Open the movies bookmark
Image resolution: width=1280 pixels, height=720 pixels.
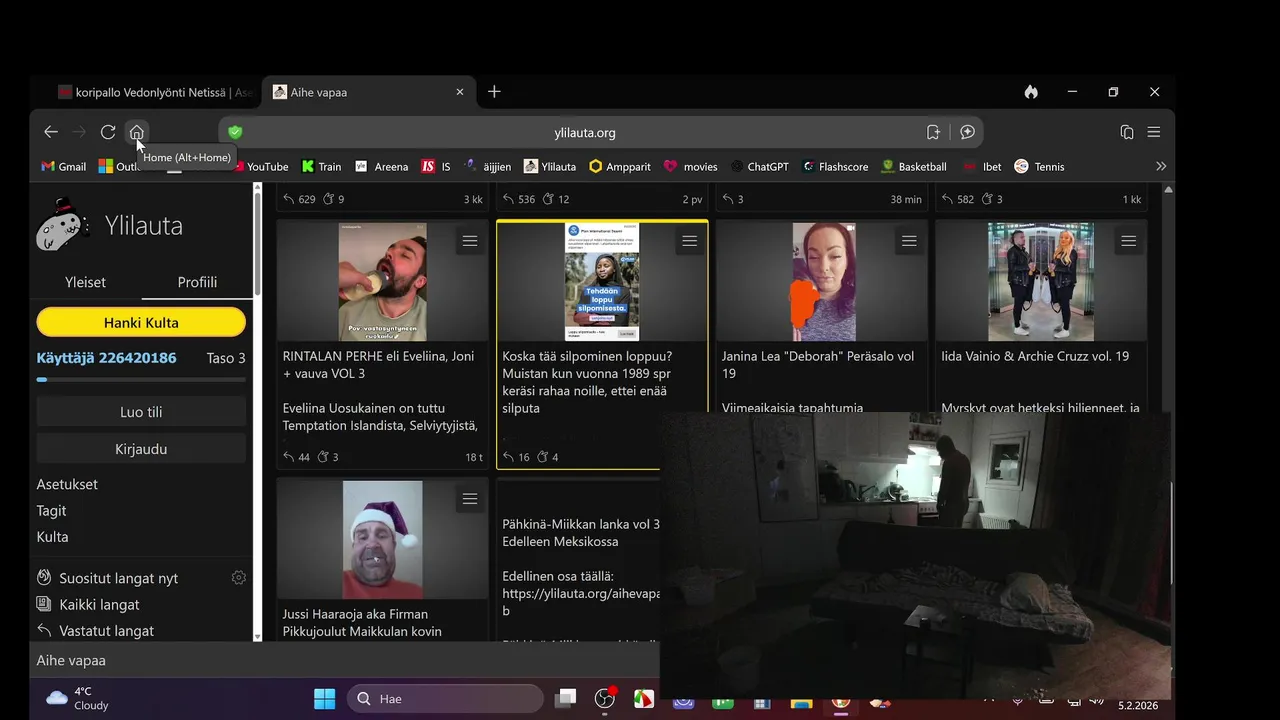tap(691, 167)
